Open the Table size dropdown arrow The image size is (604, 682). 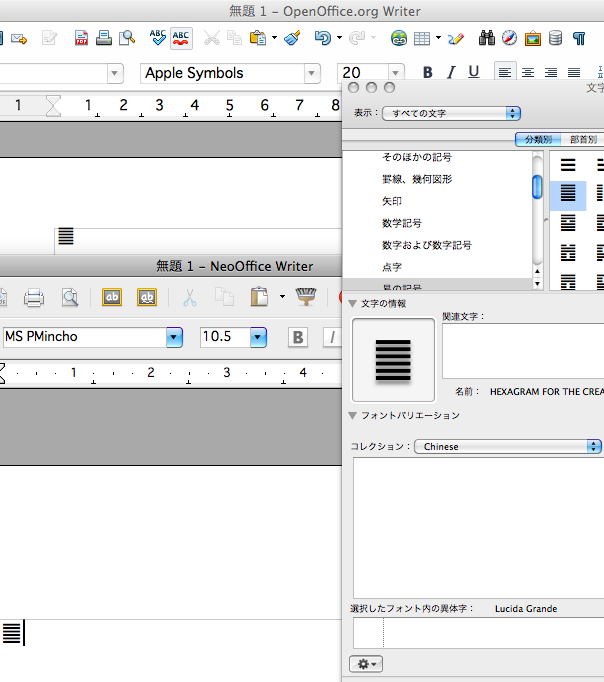tap(438, 38)
